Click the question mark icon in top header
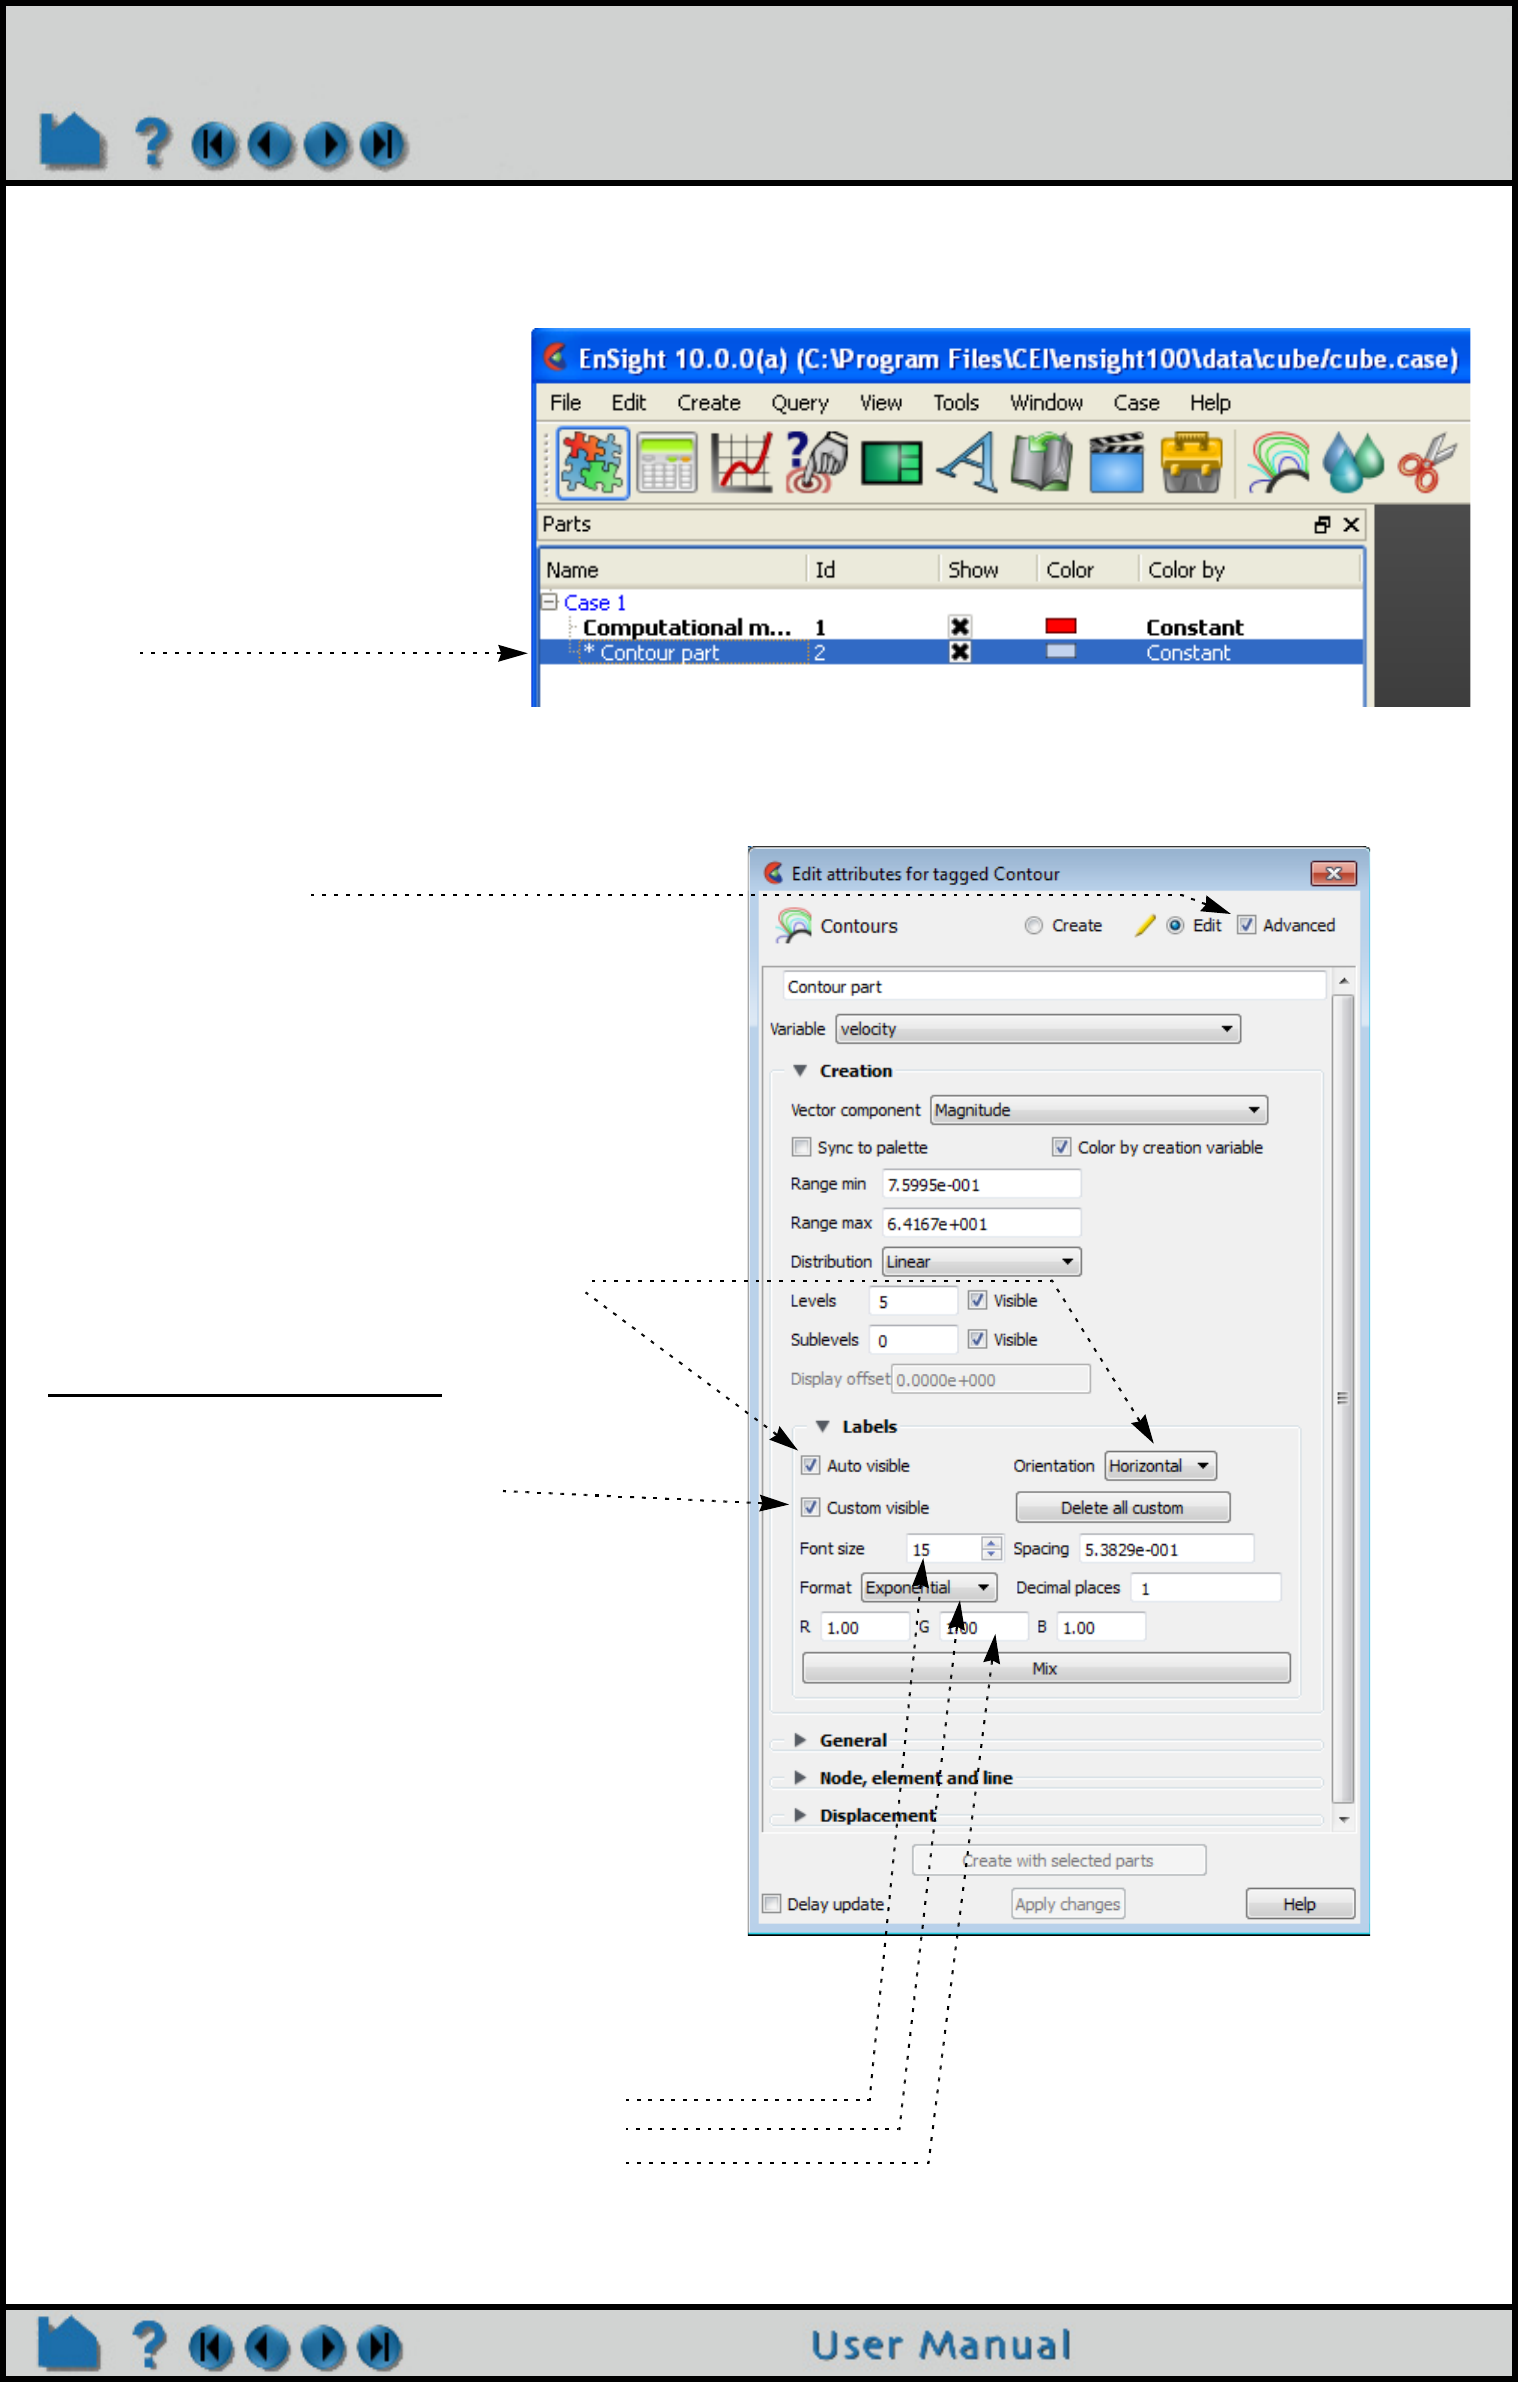Screen dimensions: 1518x2382 (153, 143)
